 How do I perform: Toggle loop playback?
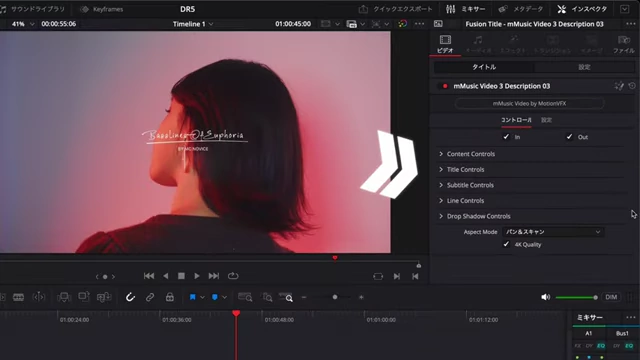pos(233,276)
